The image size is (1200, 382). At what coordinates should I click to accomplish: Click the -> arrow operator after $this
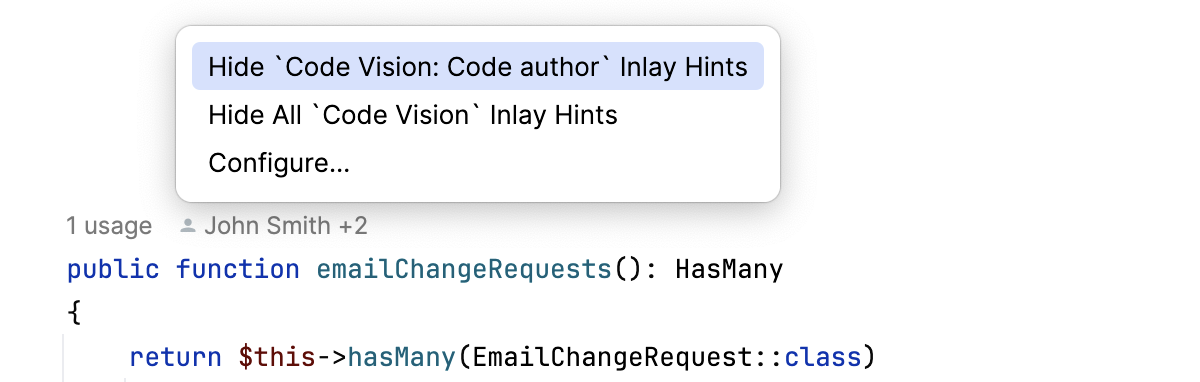[x=332, y=356]
